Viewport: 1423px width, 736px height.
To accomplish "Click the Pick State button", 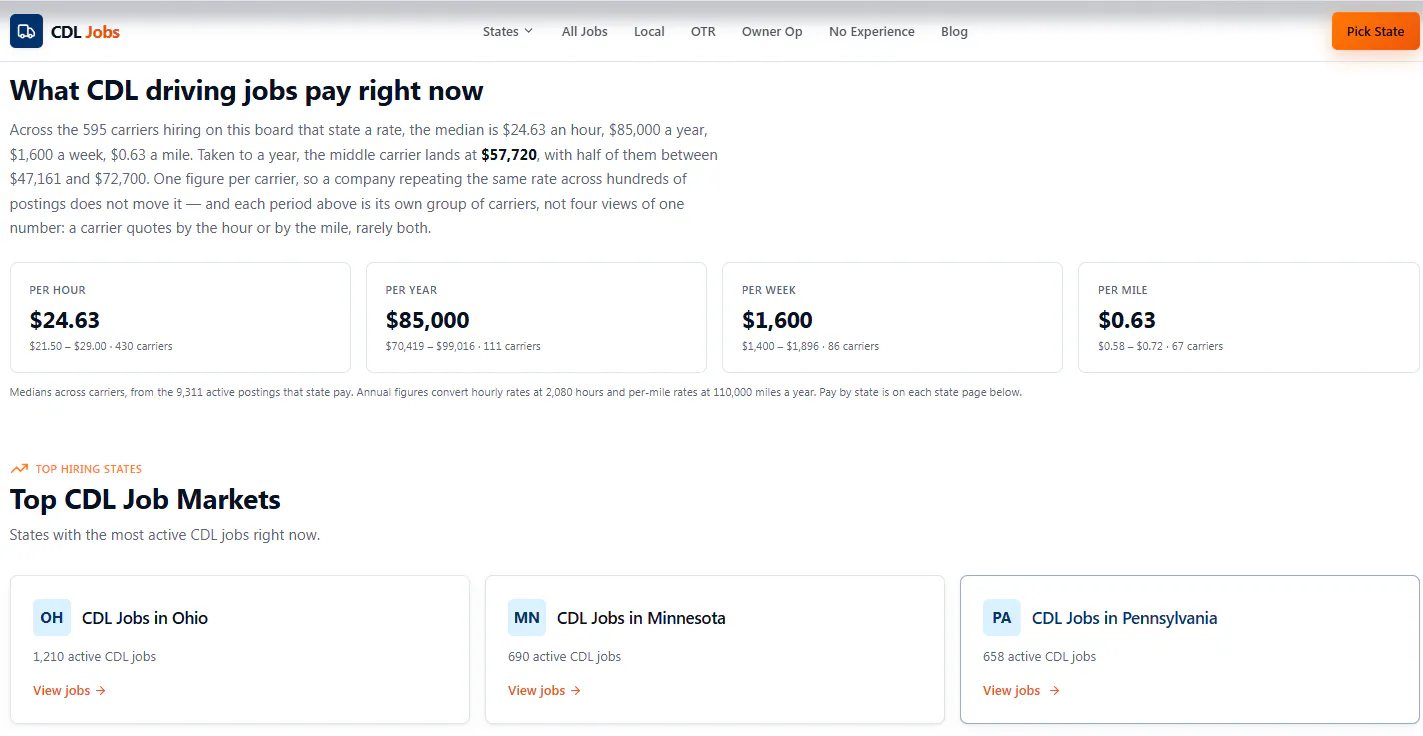I will (1375, 31).
